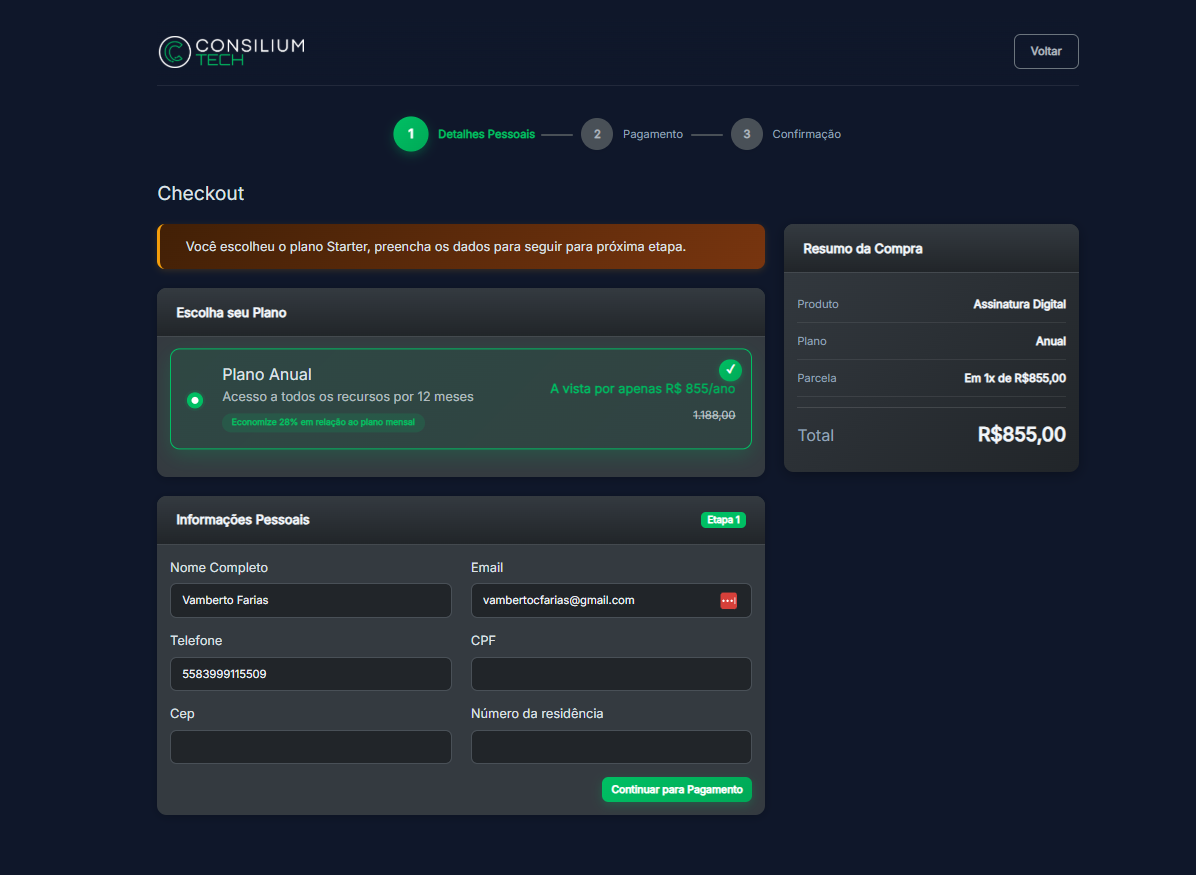Select the Número da residência field

click(x=610, y=747)
